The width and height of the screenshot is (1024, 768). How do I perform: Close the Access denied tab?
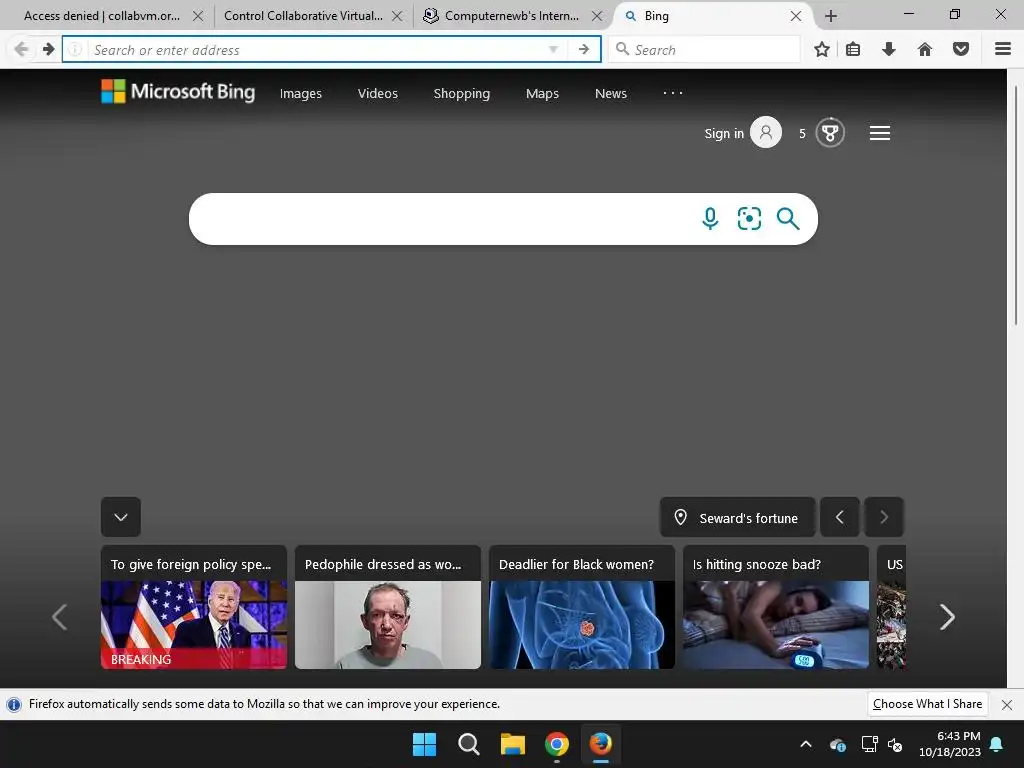tap(198, 16)
